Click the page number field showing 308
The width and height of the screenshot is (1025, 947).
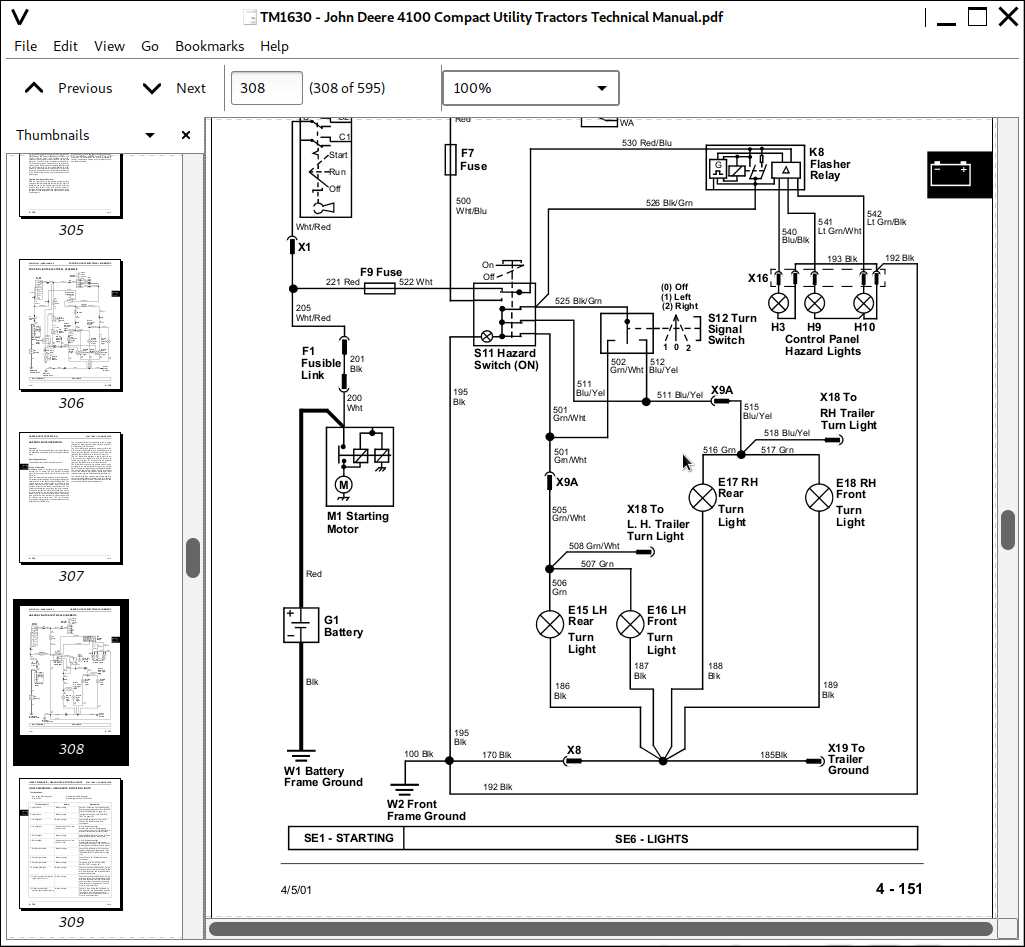[267, 88]
